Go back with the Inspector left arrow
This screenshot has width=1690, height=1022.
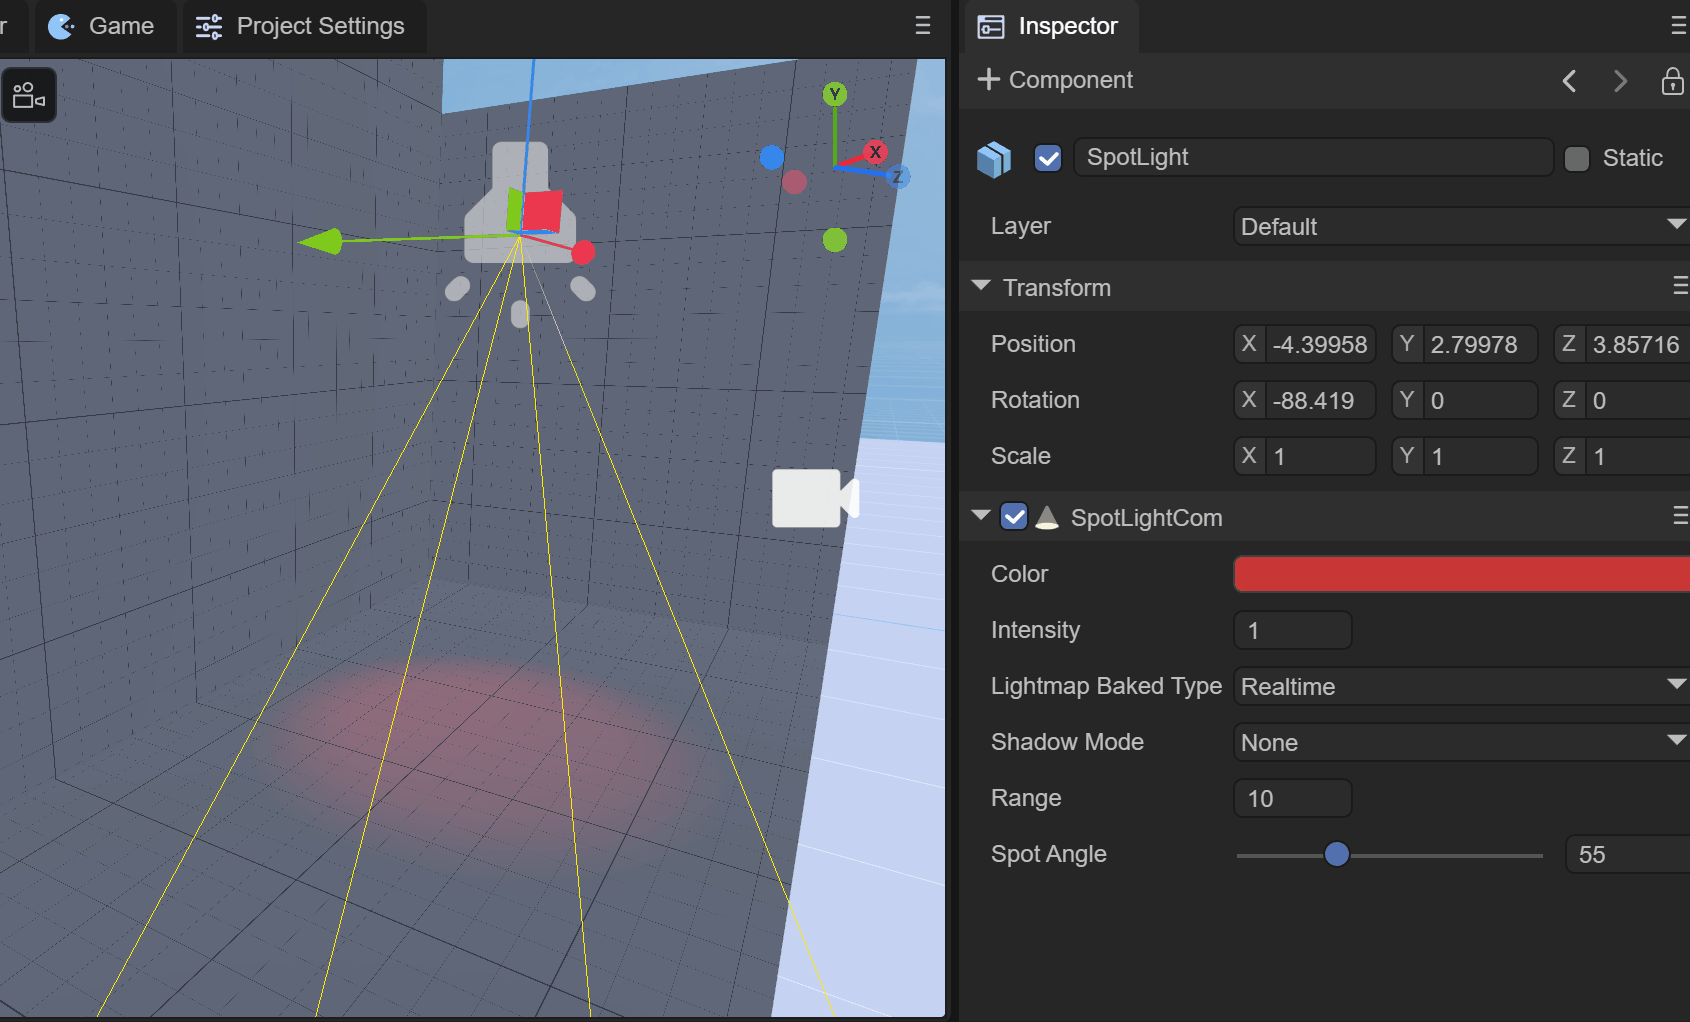click(x=1569, y=81)
